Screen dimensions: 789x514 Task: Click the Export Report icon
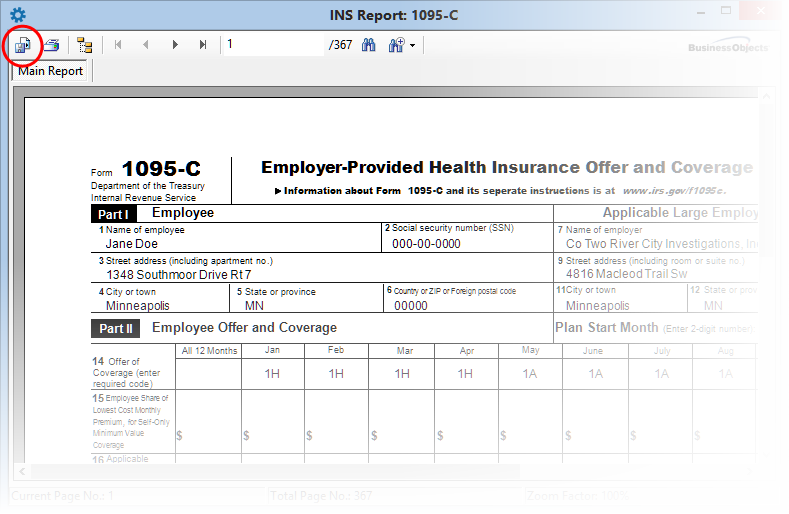[23, 45]
